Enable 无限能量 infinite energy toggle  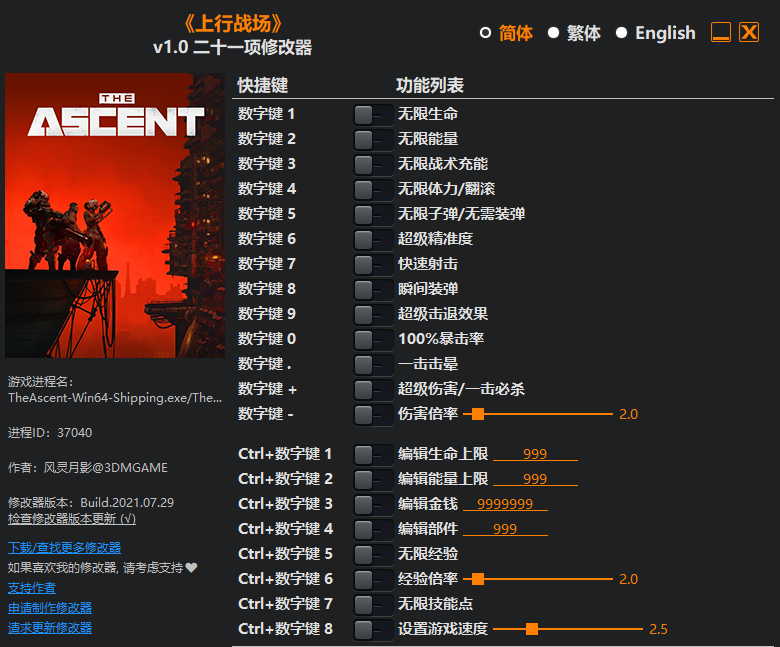pos(373,140)
